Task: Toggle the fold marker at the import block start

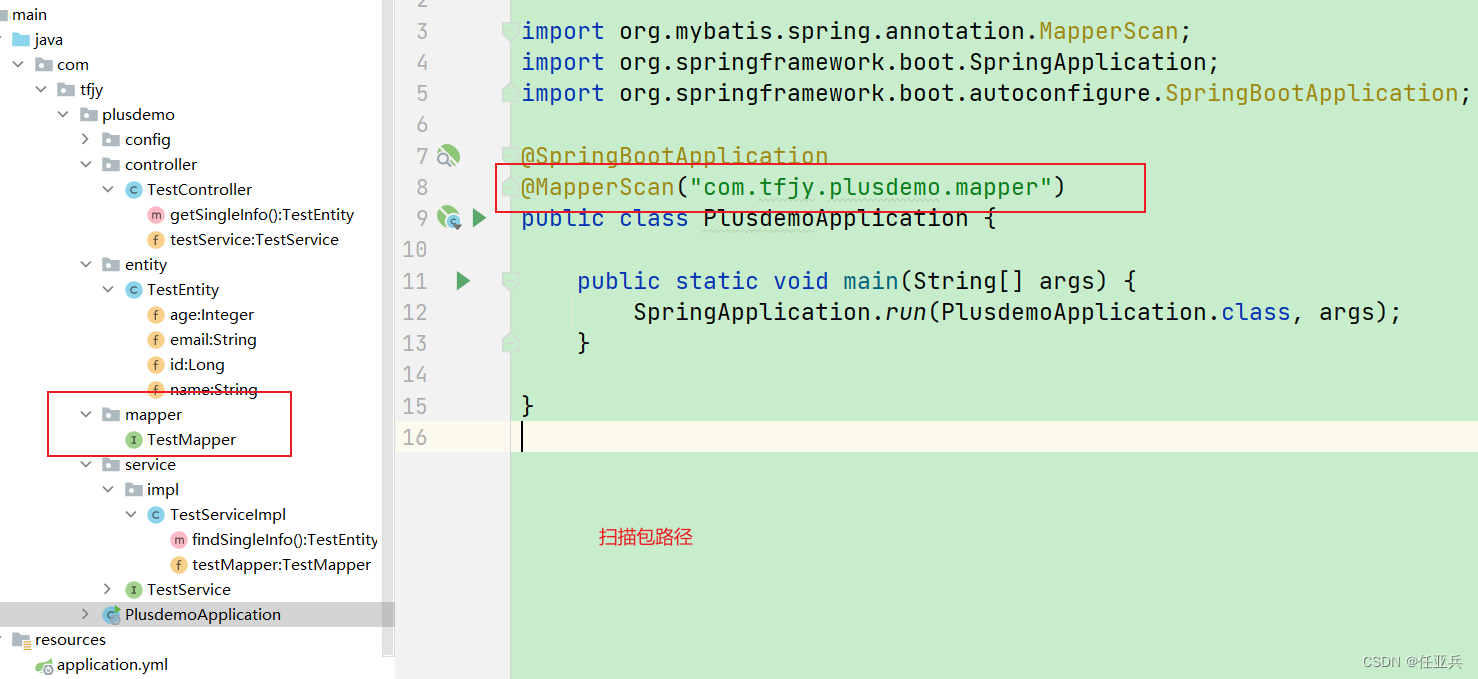Action: (510, 31)
